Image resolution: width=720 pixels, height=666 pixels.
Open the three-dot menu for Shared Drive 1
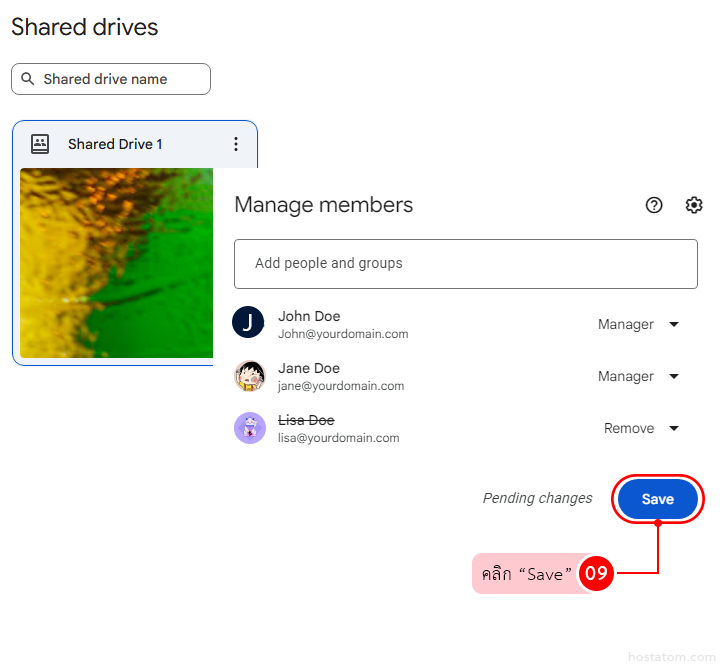point(236,144)
